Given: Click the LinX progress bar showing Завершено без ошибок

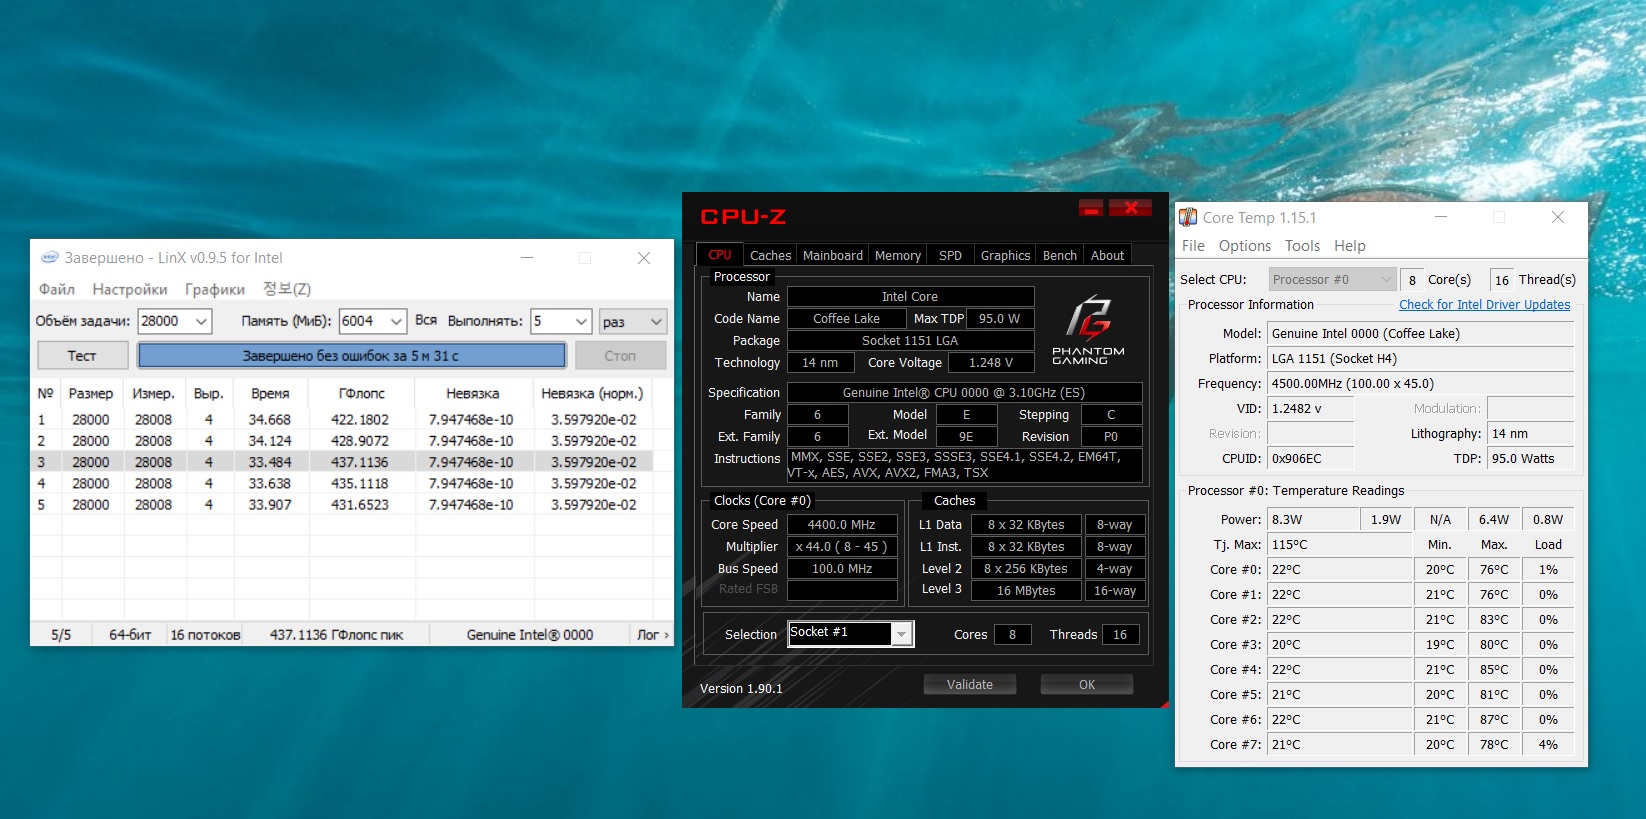Looking at the screenshot, I should [x=351, y=355].
